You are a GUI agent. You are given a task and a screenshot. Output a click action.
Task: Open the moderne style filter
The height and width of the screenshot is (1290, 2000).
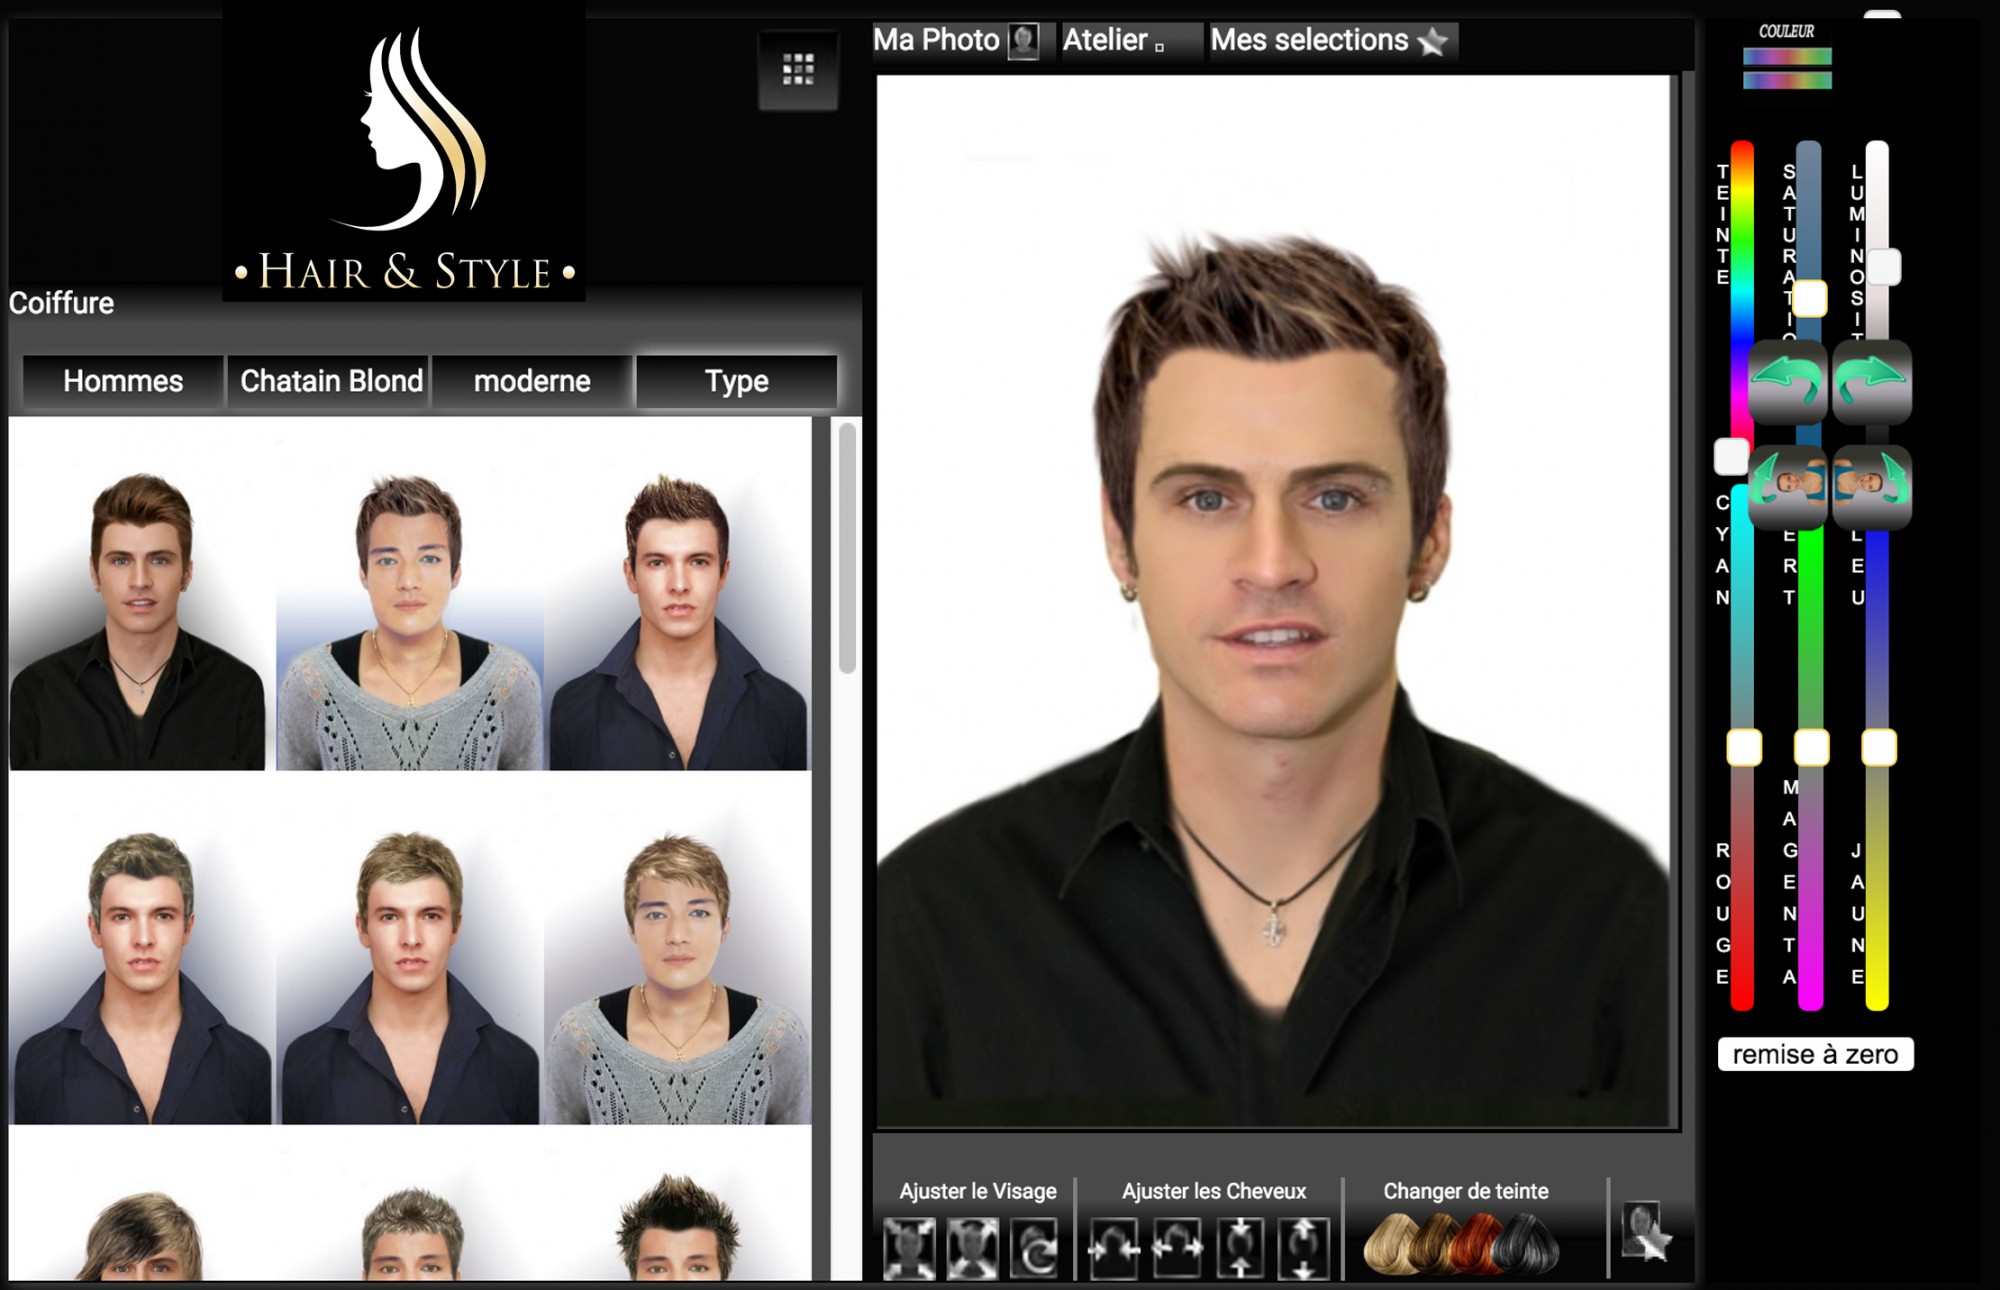[x=532, y=381]
